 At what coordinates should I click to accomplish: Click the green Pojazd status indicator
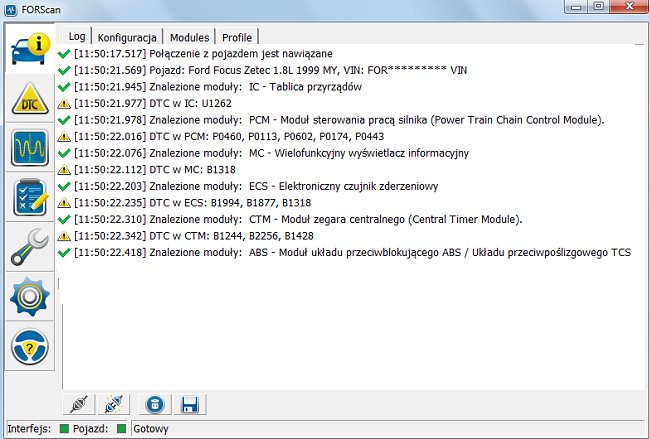click(121, 429)
